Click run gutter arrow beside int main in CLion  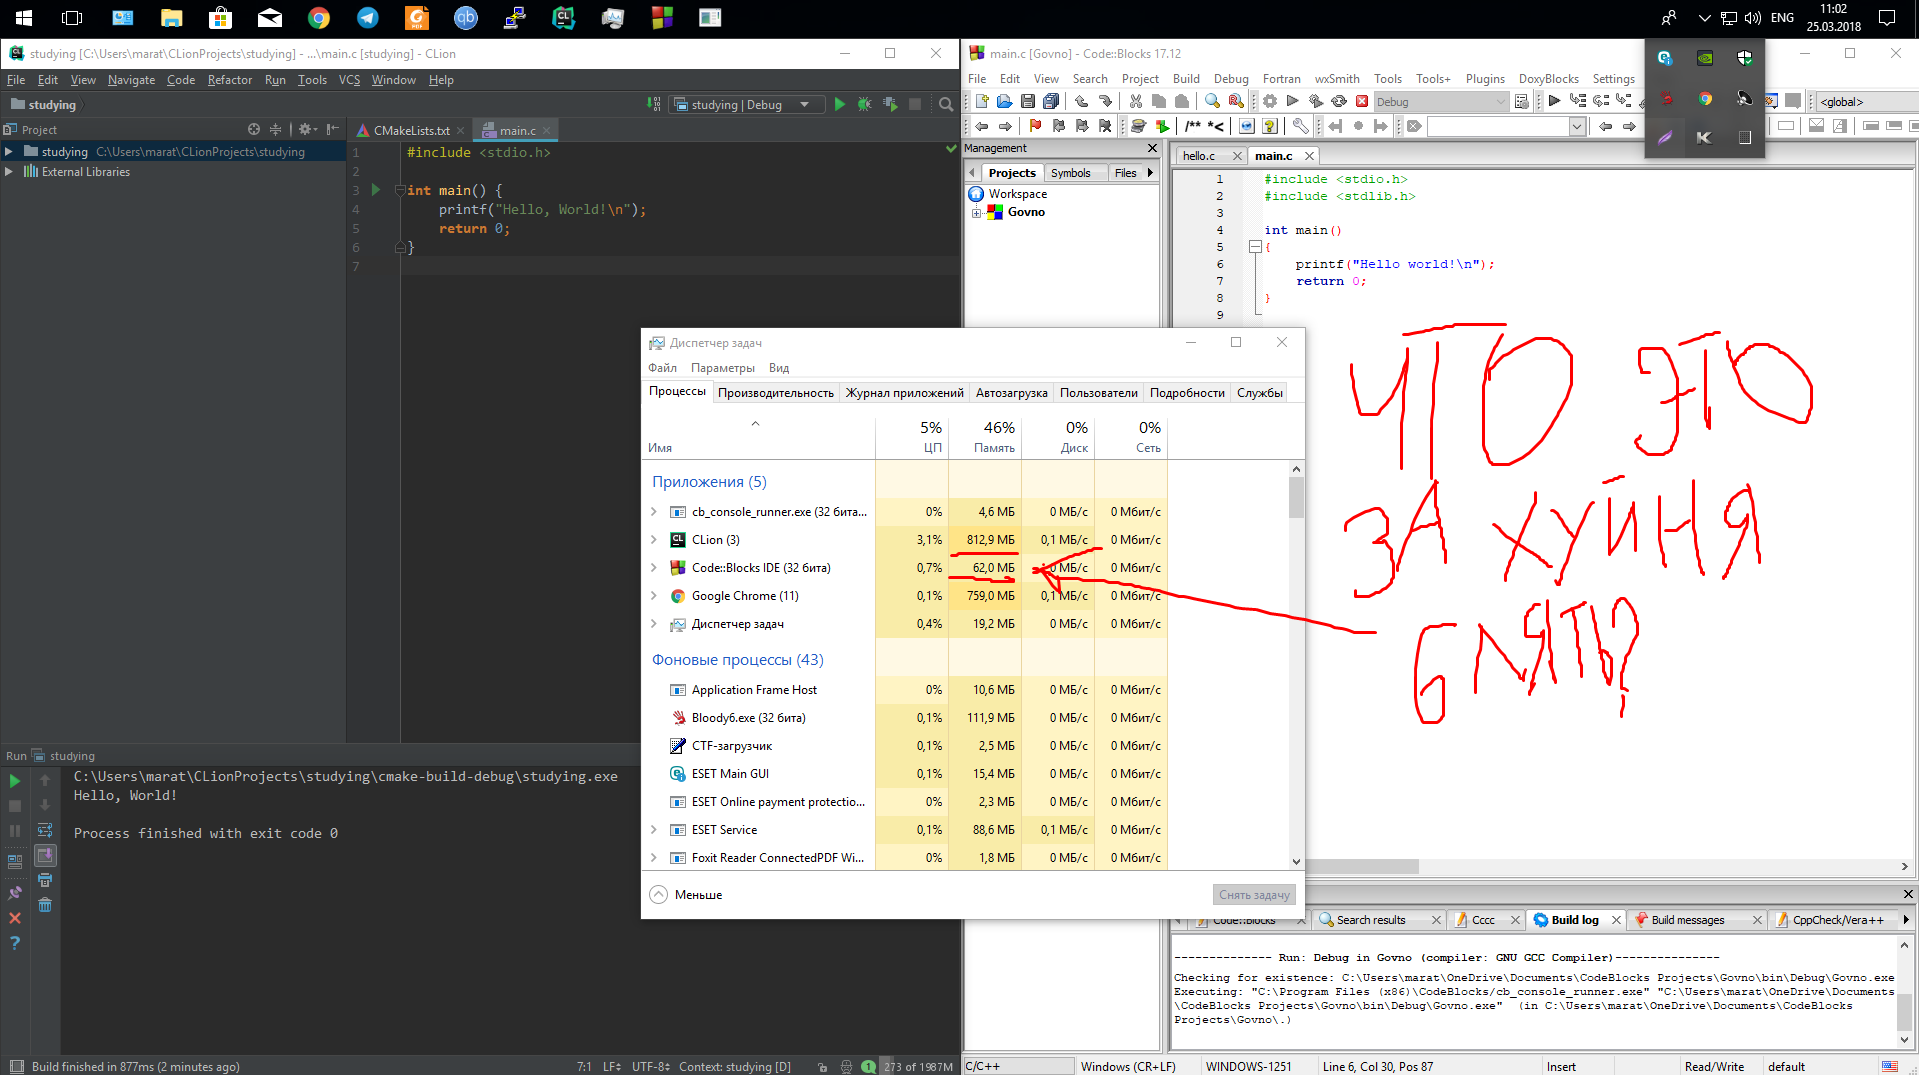(x=376, y=189)
